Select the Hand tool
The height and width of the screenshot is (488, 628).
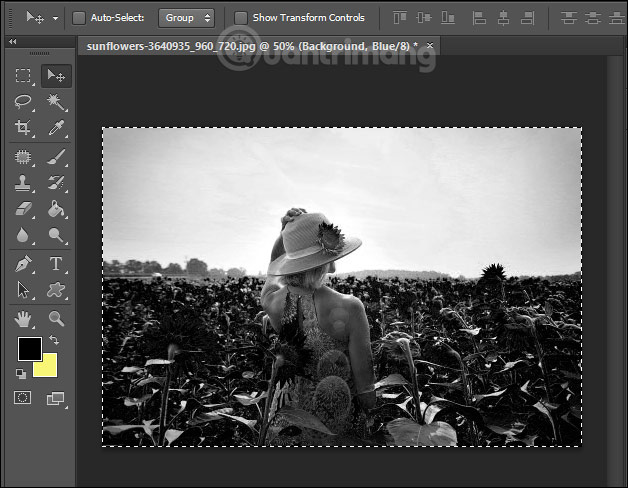click(x=23, y=319)
